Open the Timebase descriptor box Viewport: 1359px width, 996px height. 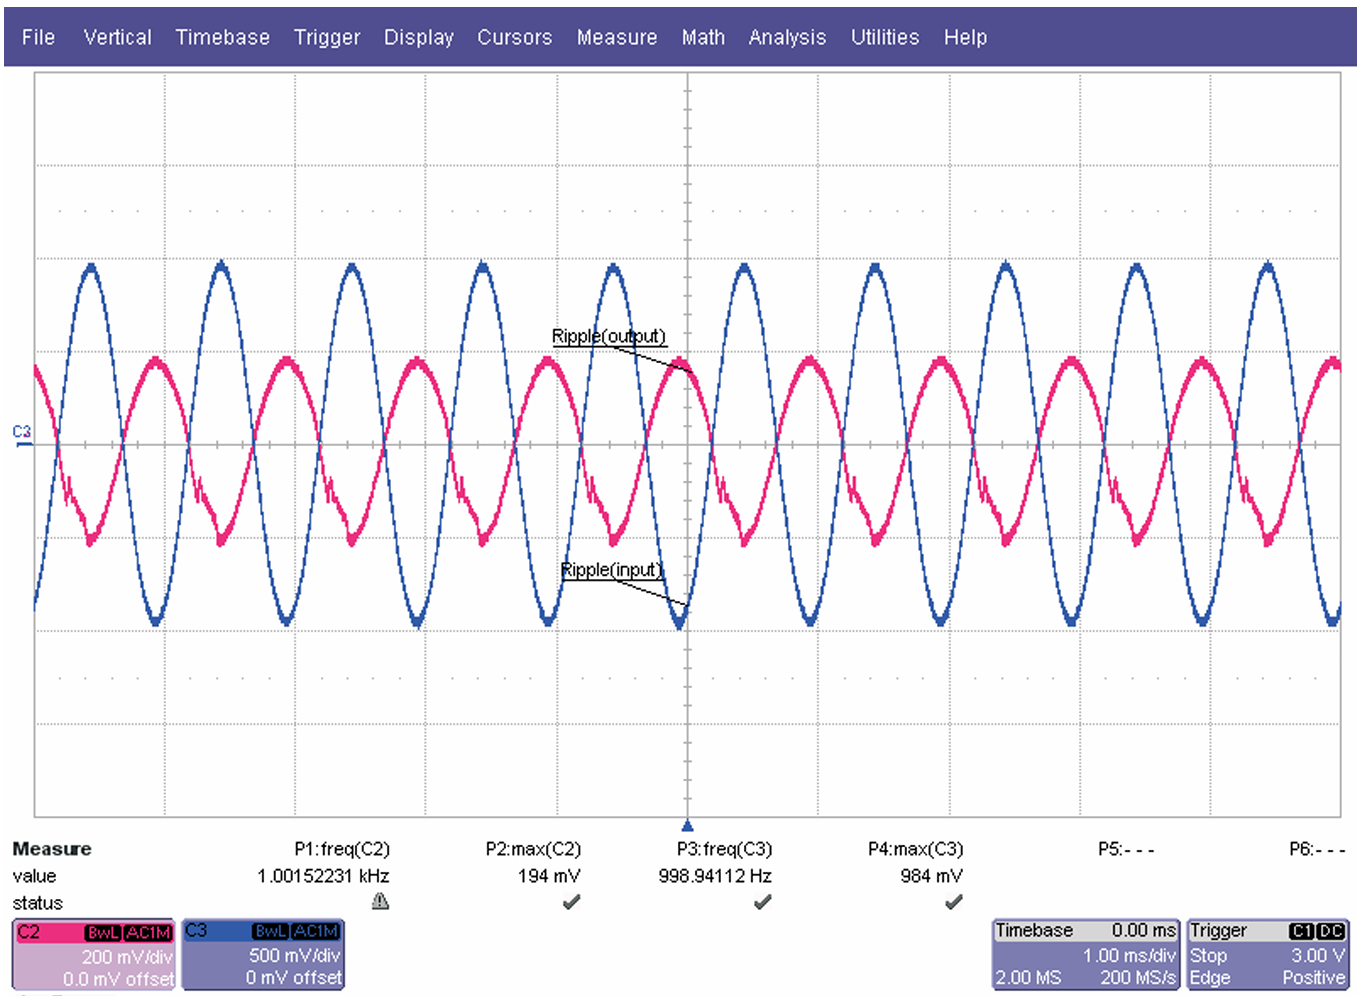(x=1086, y=955)
